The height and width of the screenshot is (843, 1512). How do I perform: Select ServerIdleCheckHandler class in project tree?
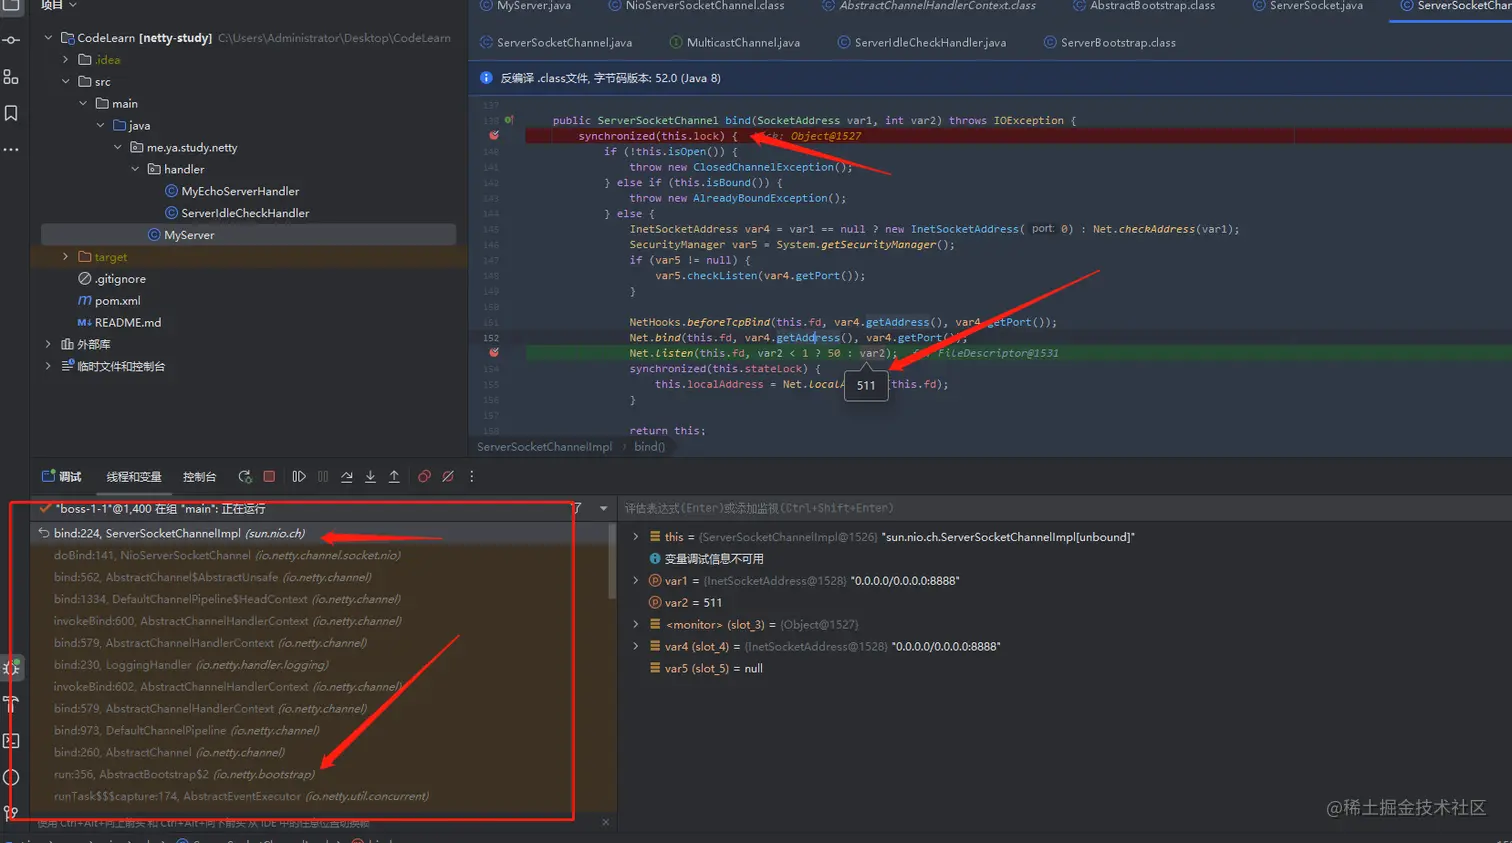pos(245,213)
